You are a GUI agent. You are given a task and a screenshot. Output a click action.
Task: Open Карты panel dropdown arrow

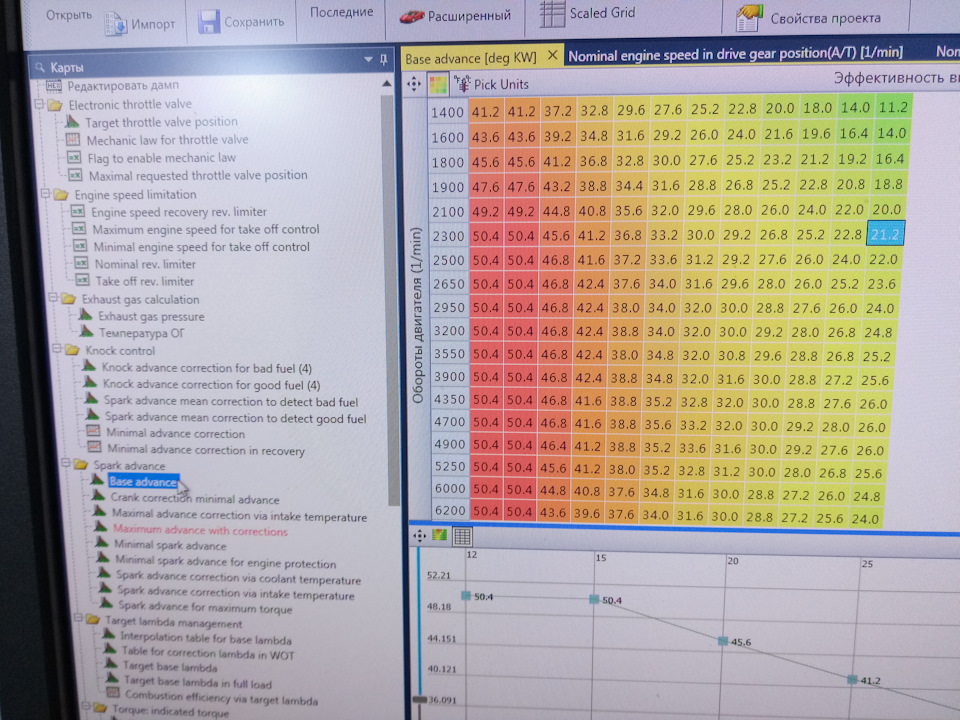coord(368,59)
